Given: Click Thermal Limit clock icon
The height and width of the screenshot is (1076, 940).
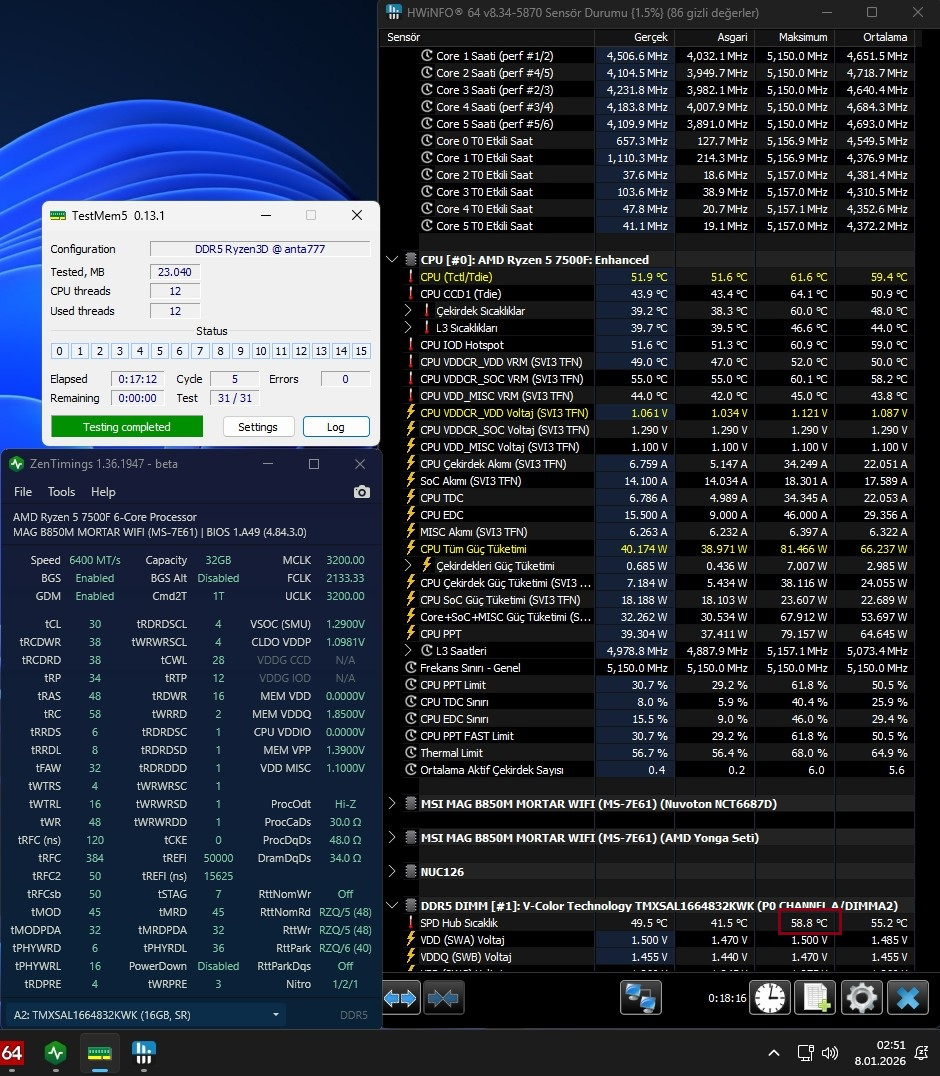Looking at the screenshot, I should coord(411,753).
